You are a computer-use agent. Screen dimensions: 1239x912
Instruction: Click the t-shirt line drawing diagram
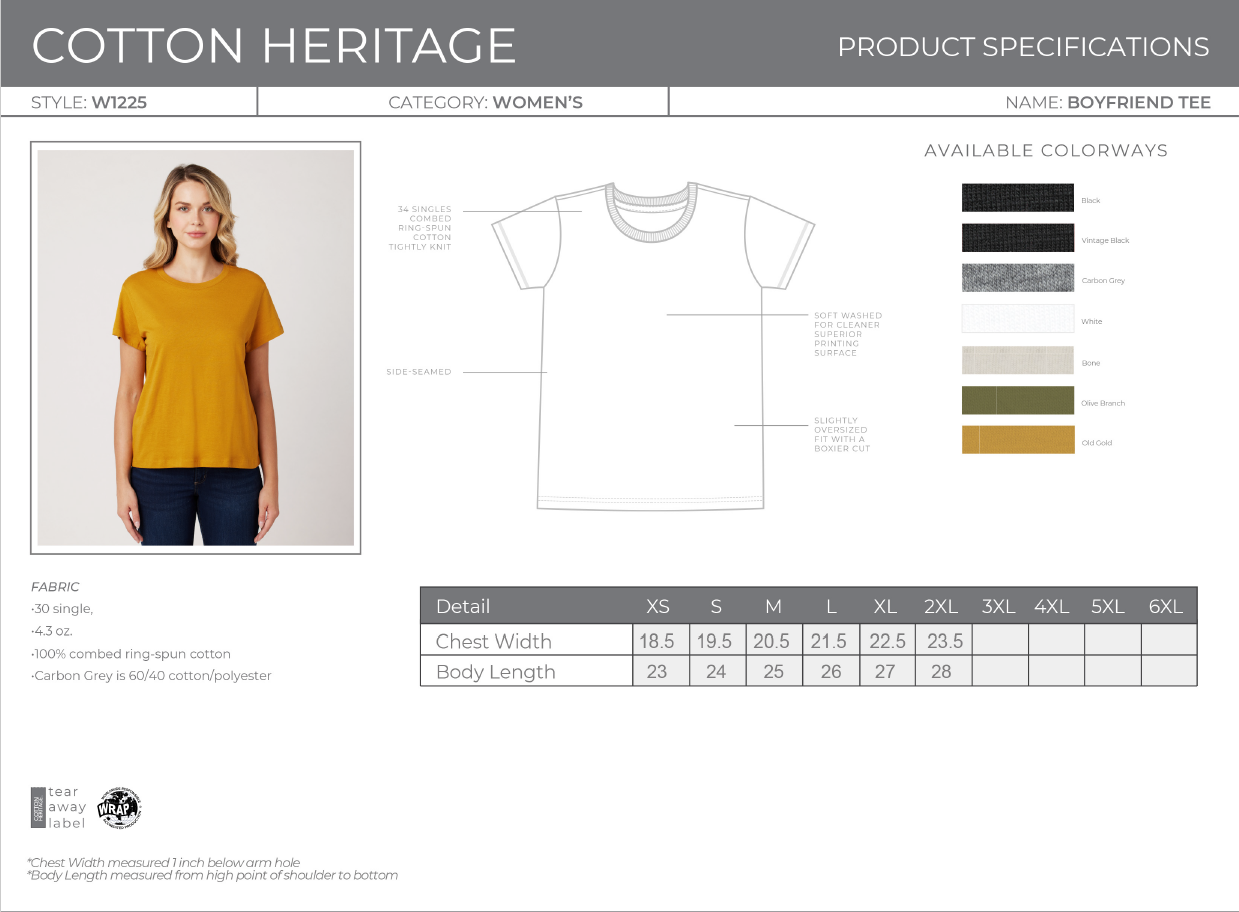click(x=652, y=345)
